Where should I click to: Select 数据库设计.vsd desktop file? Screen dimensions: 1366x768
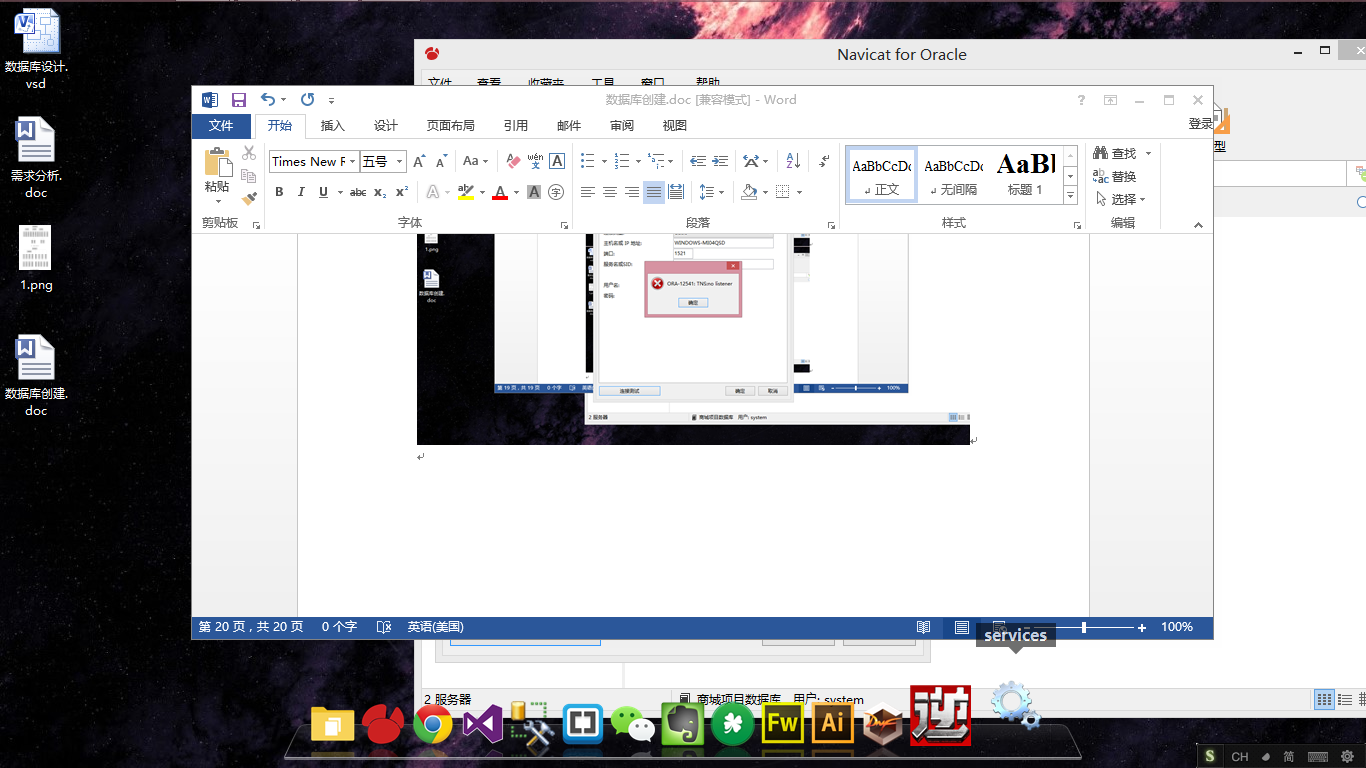[37, 49]
